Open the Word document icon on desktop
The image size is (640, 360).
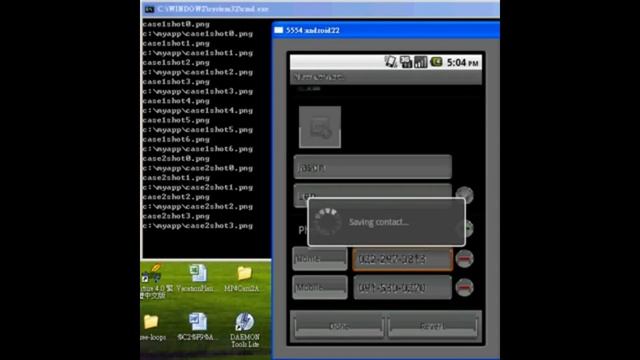coord(198,327)
